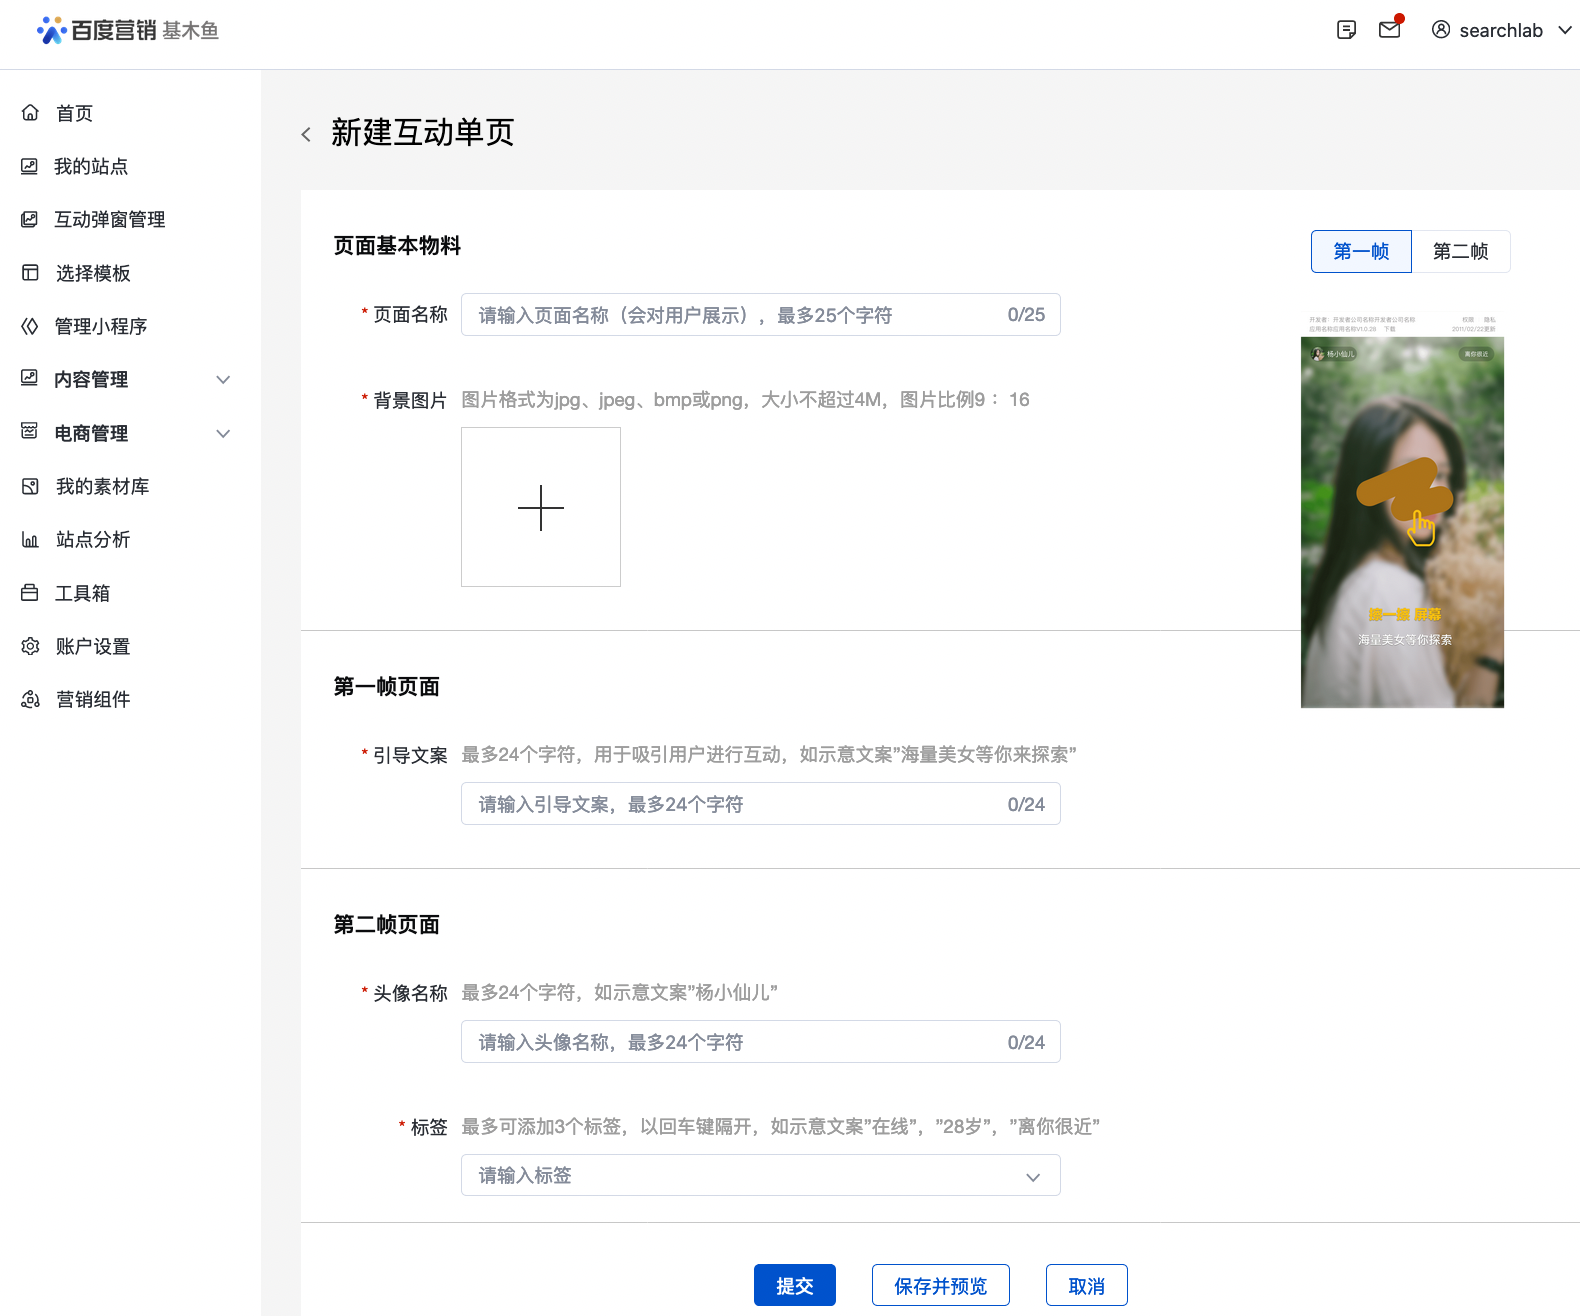
Task: Click the 账户设置 gear icon
Action: (x=30, y=646)
